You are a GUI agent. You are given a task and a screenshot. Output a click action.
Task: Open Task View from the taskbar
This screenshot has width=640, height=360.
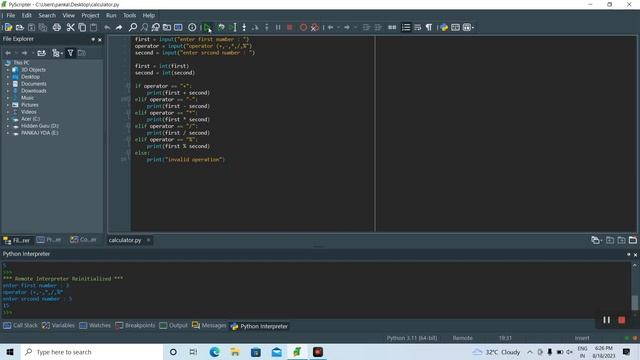193,352
